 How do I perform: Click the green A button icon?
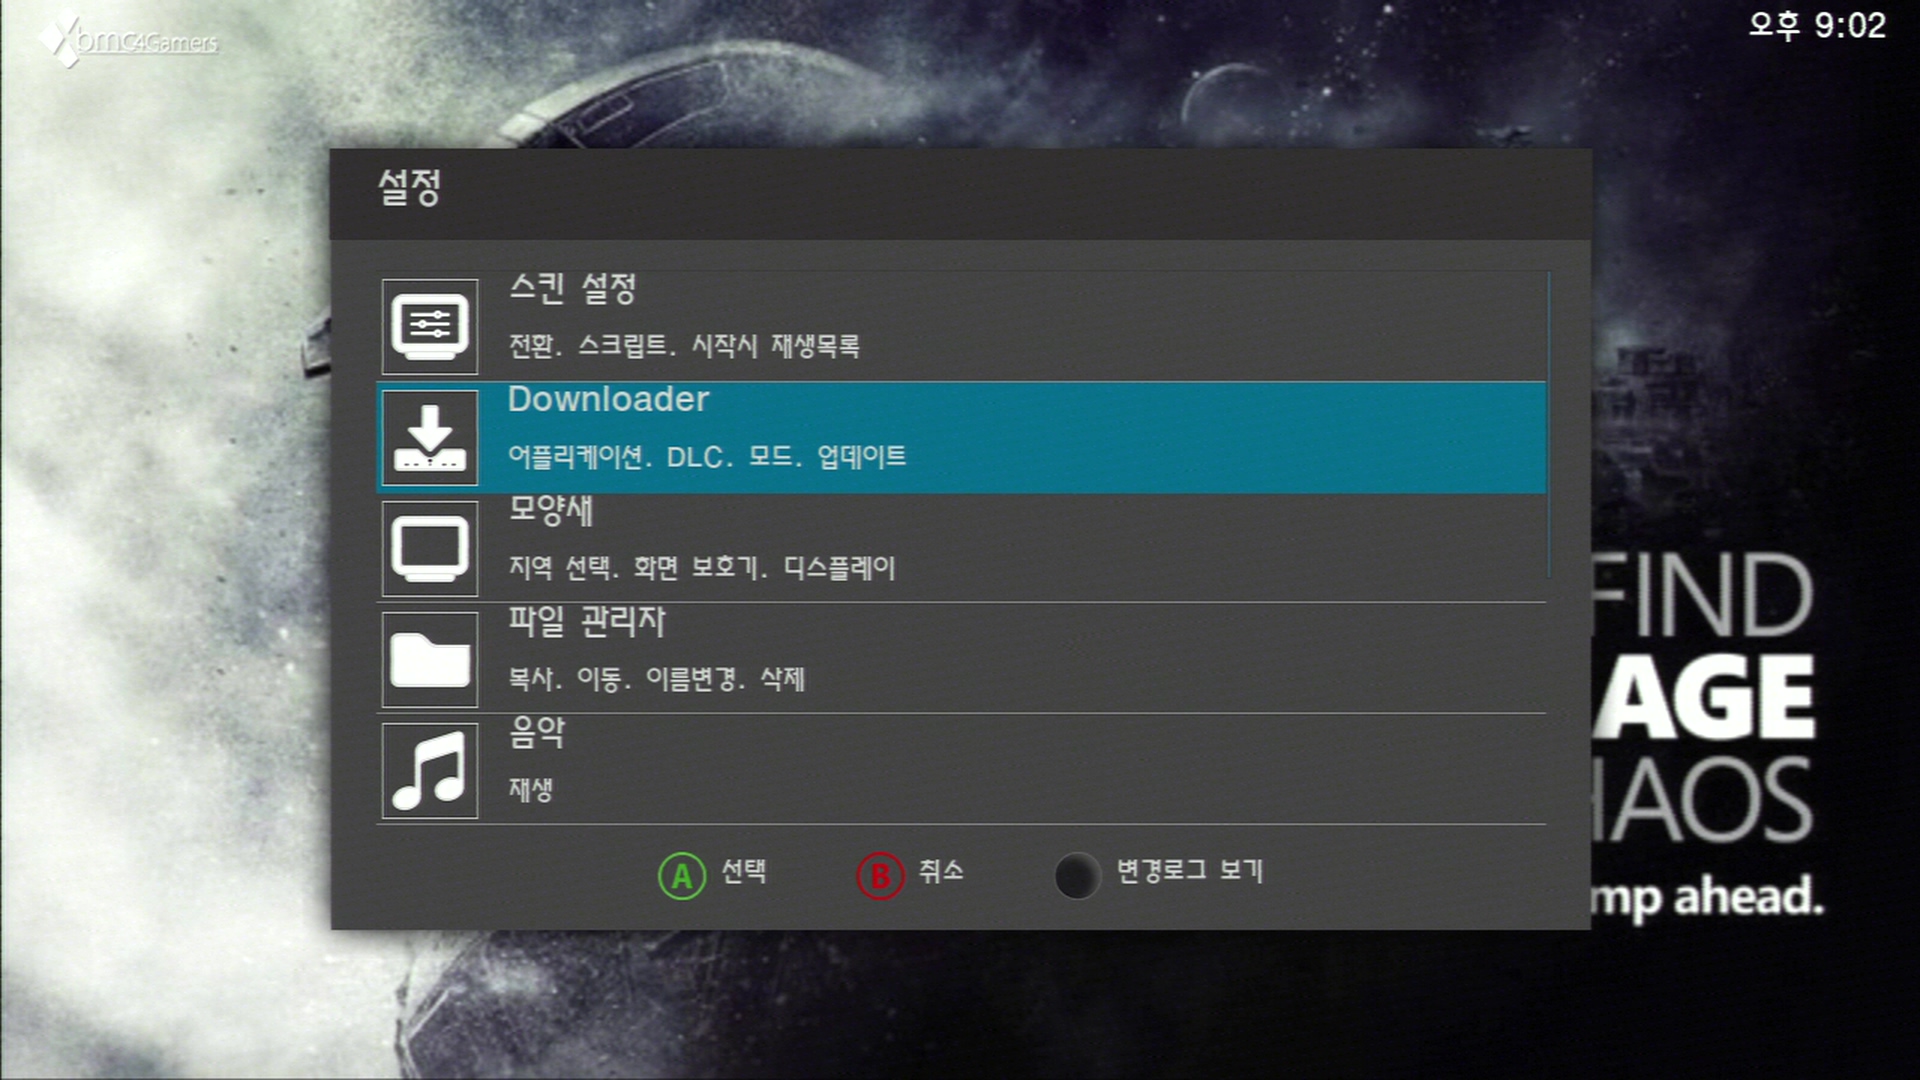[x=682, y=876]
